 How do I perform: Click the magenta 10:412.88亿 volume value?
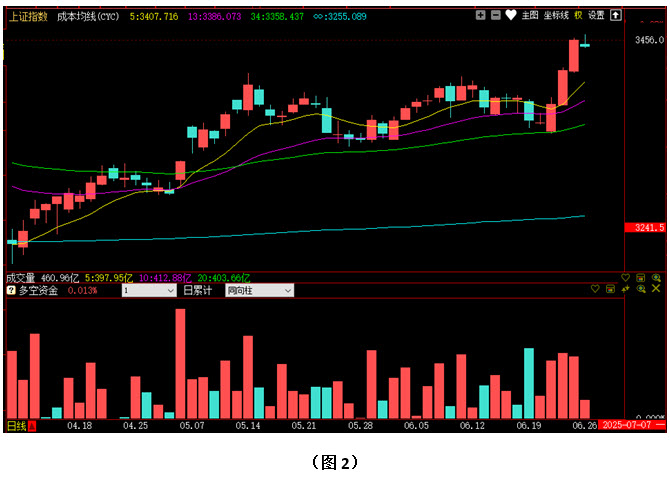[165, 278]
